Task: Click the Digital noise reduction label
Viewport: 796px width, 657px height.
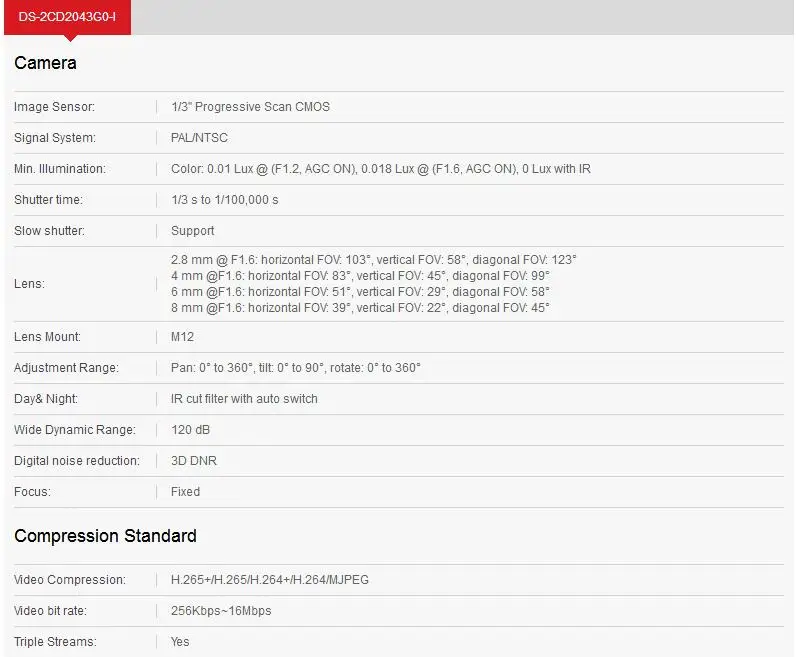Action: [77, 461]
